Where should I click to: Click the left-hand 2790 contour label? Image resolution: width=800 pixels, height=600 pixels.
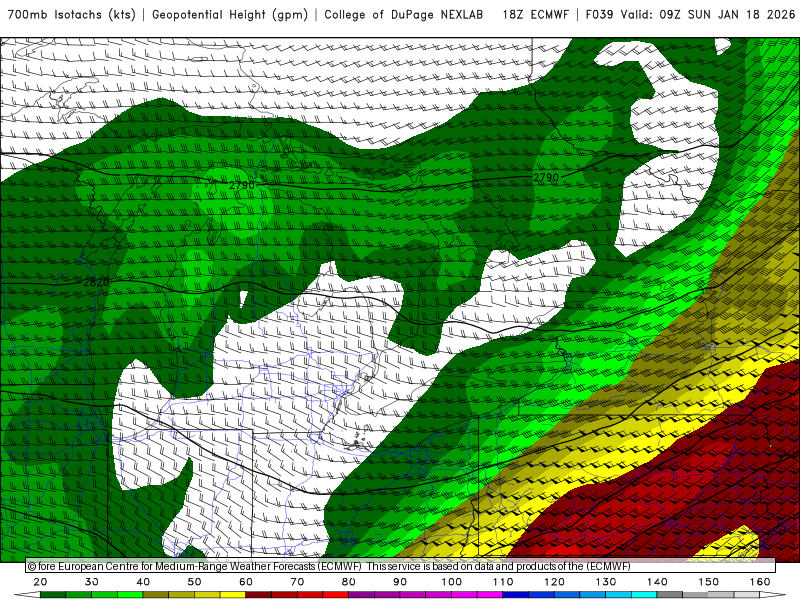[x=242, y=185]
